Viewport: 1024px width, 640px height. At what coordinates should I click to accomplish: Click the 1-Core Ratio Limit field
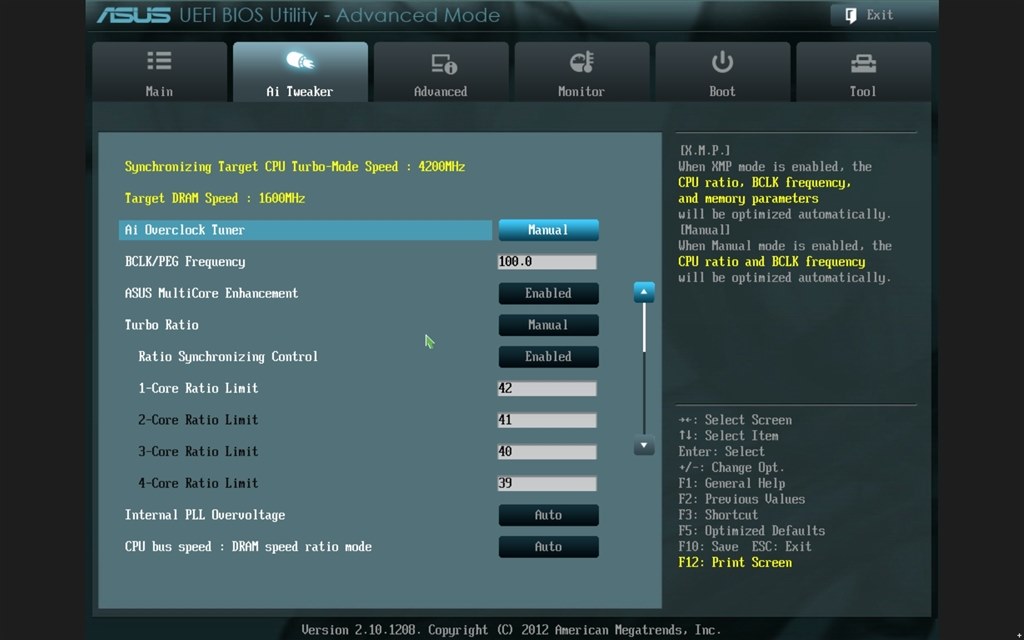pos(547,389)
